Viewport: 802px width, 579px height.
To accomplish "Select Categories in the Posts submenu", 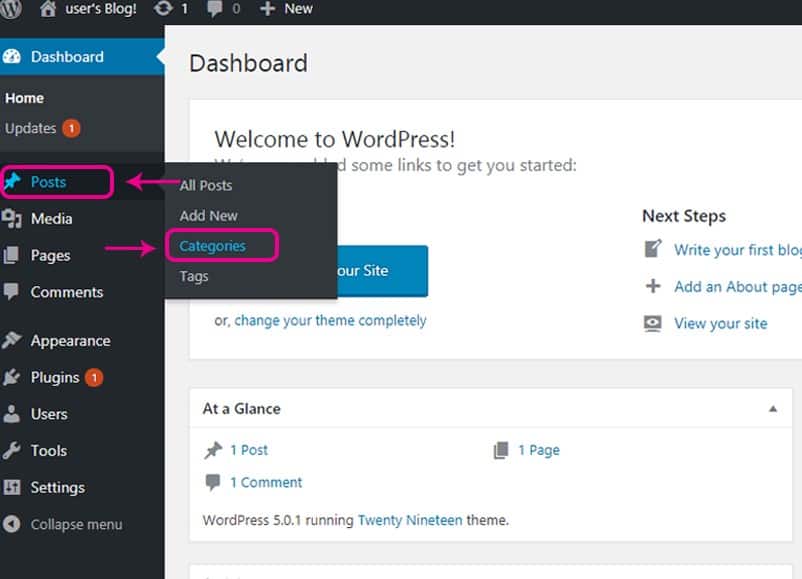I will click(x=212, y=246).
